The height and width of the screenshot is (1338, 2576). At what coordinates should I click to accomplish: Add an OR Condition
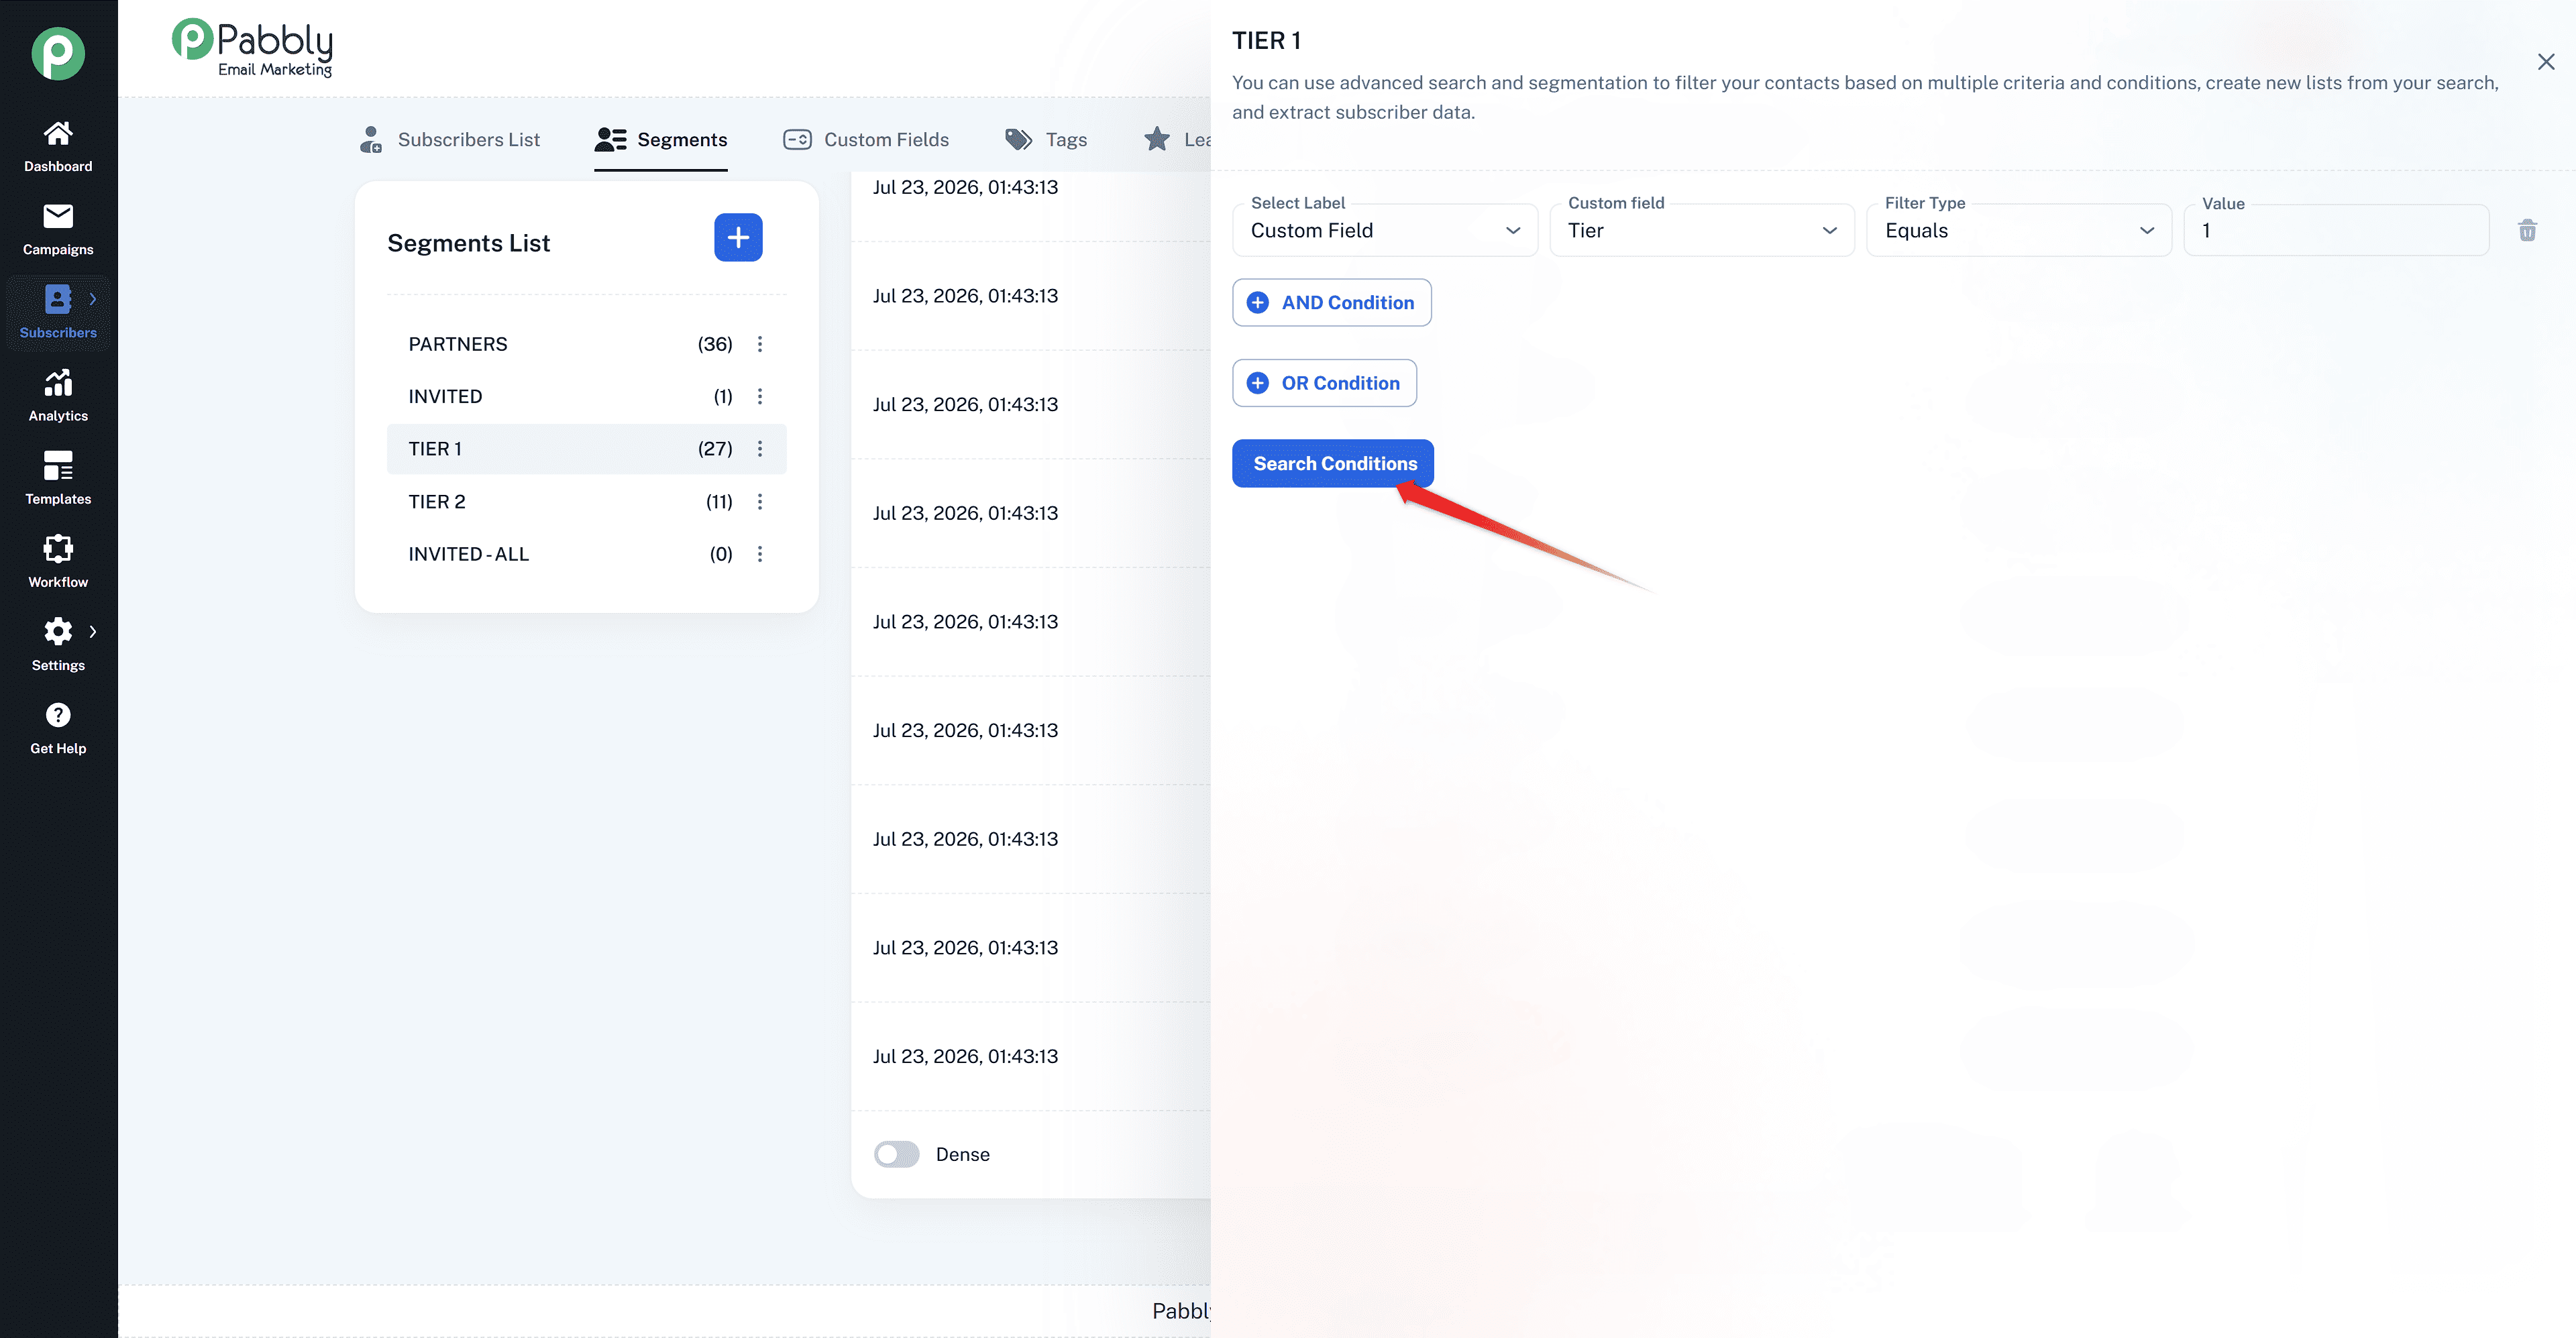pos(1324,383)
